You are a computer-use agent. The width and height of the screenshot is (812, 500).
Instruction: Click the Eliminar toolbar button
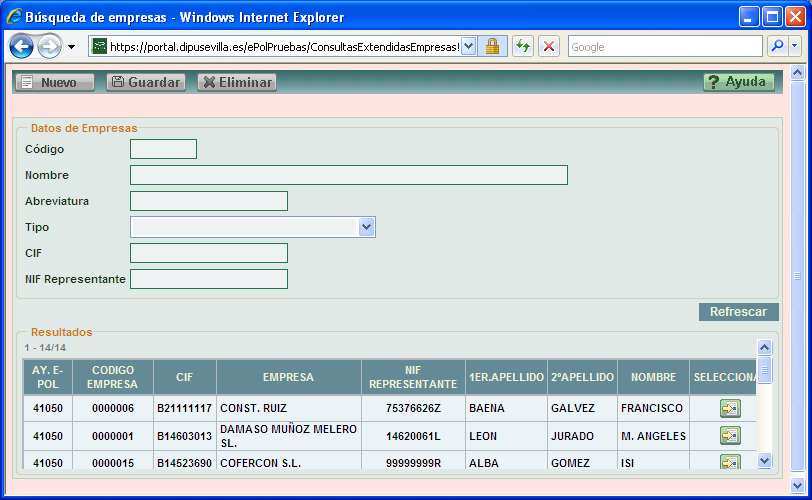[x=237, y=82]
